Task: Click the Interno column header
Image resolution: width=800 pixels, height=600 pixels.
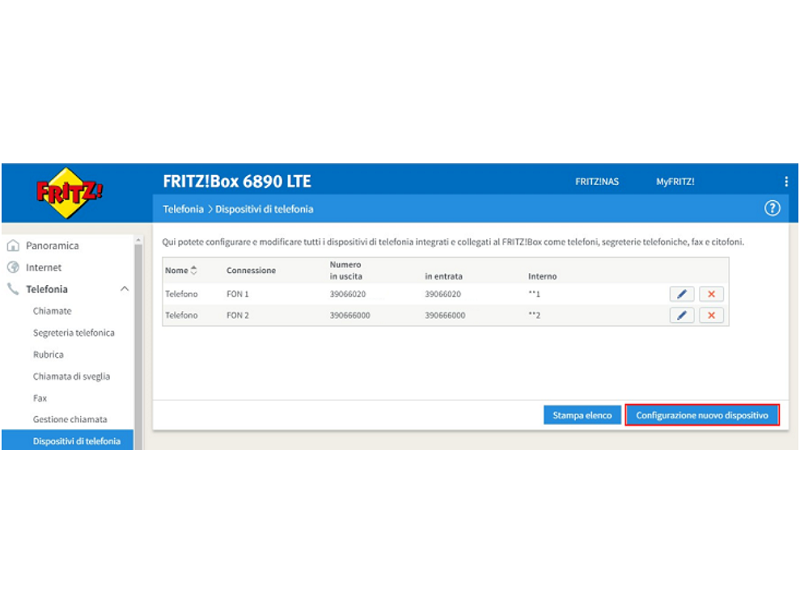Action: click(542, 277)
